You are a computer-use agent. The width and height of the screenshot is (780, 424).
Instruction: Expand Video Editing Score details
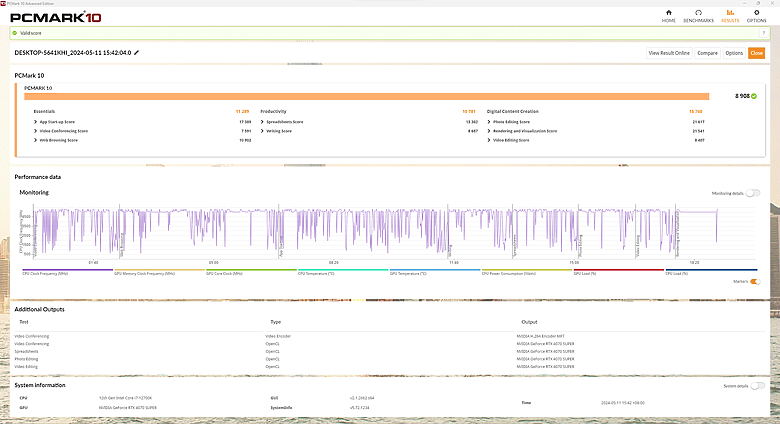[489, 140]
